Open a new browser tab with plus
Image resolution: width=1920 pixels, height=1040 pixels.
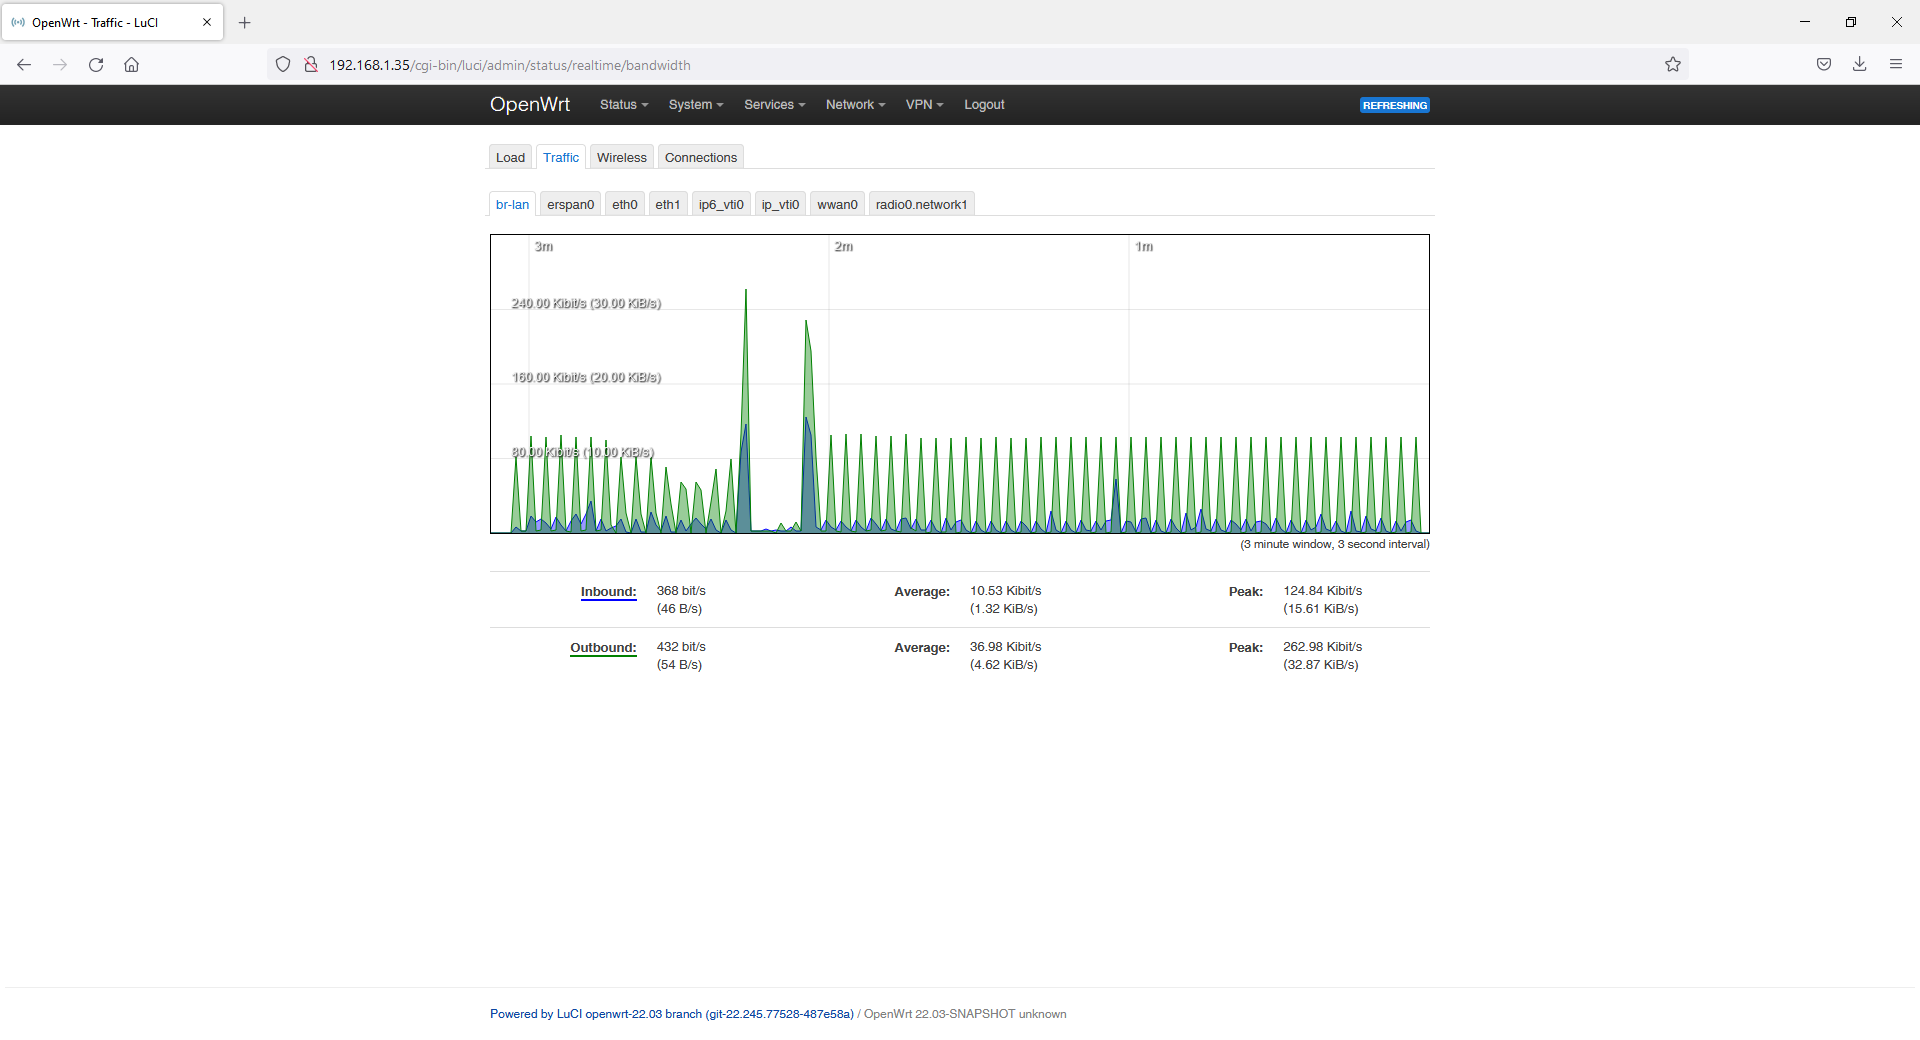point(245,22)
